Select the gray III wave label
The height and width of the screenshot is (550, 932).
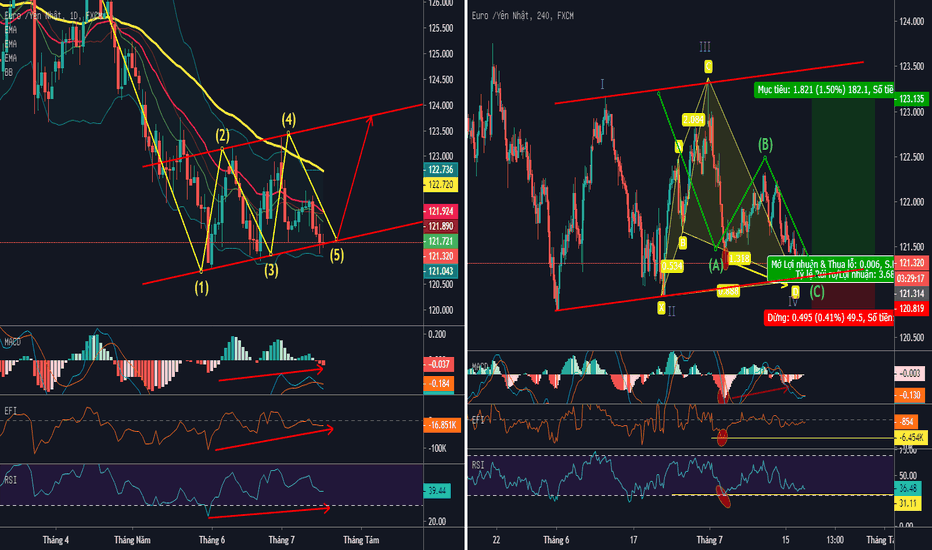(x=704, y=46)
